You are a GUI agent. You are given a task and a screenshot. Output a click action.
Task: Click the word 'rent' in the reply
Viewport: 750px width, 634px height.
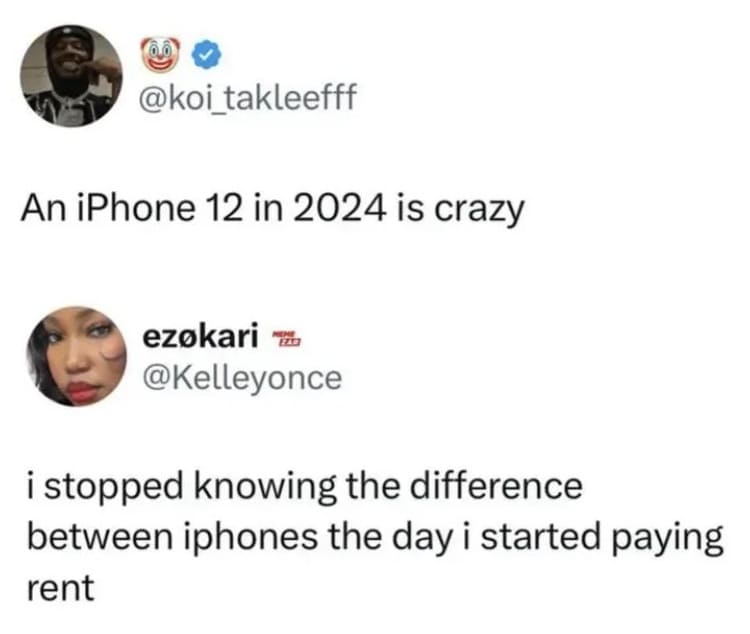point(61,588)
